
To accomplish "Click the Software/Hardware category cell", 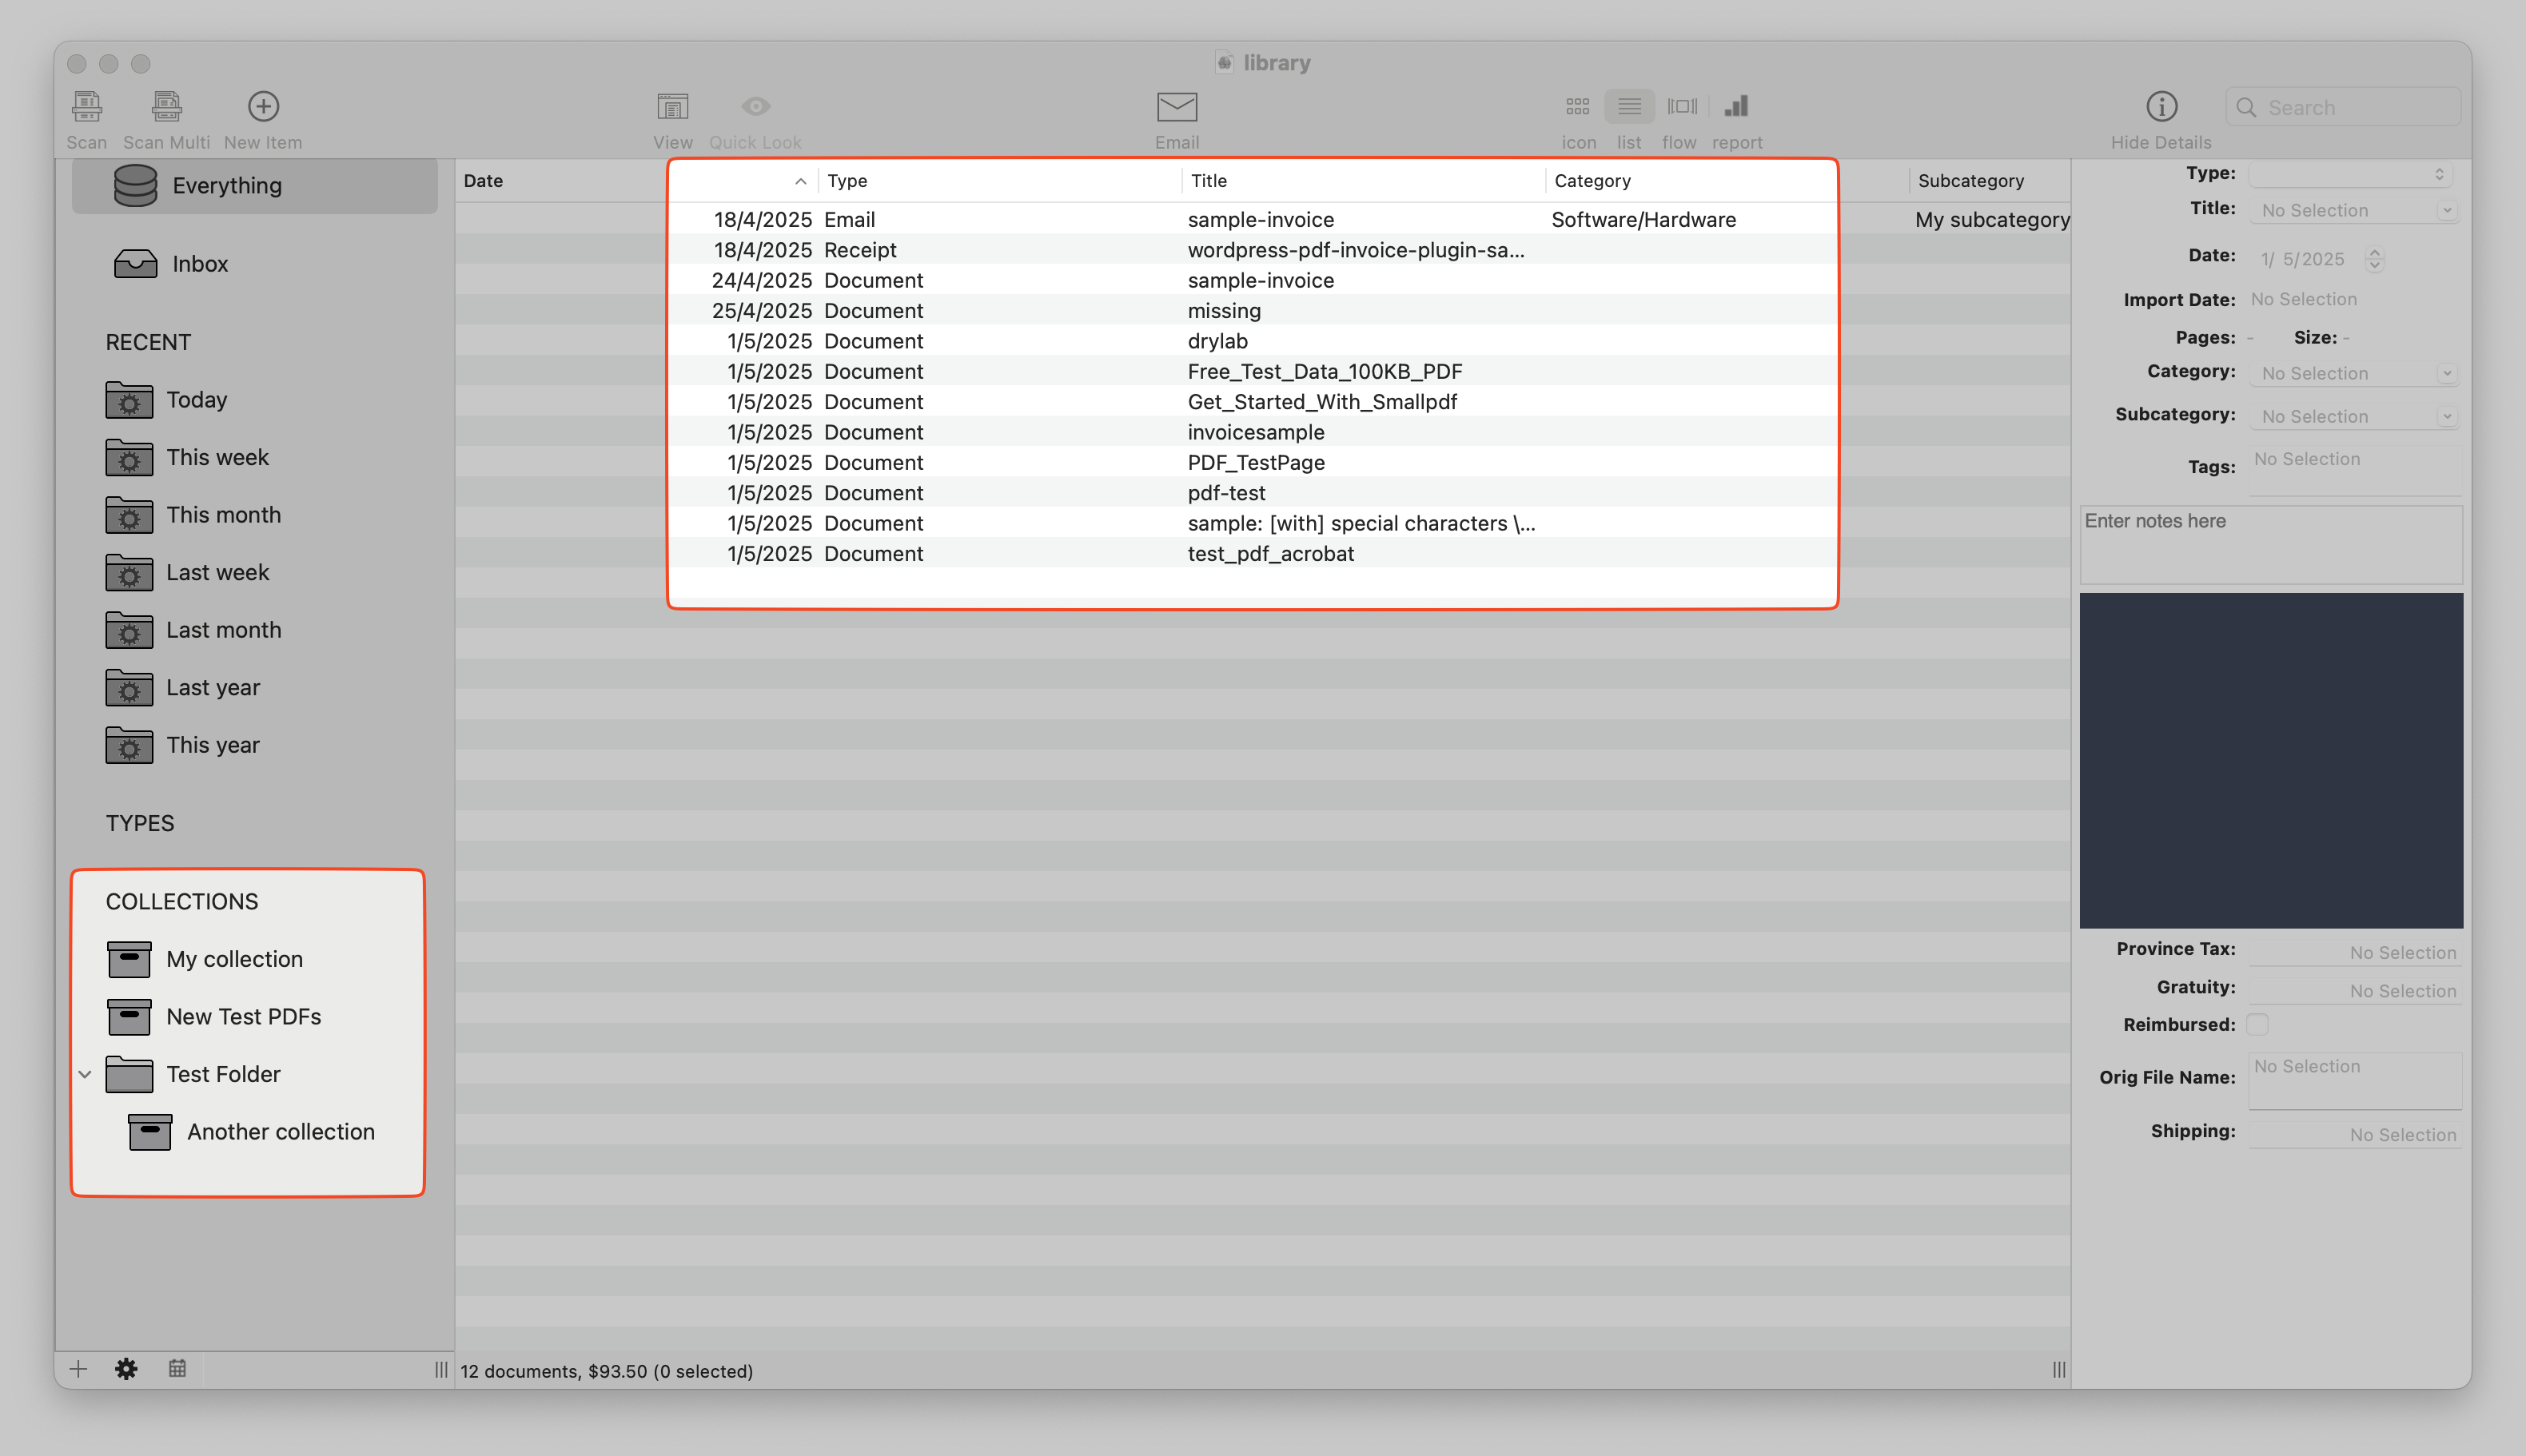I will pyautogui.click(x=1643, y=219).
